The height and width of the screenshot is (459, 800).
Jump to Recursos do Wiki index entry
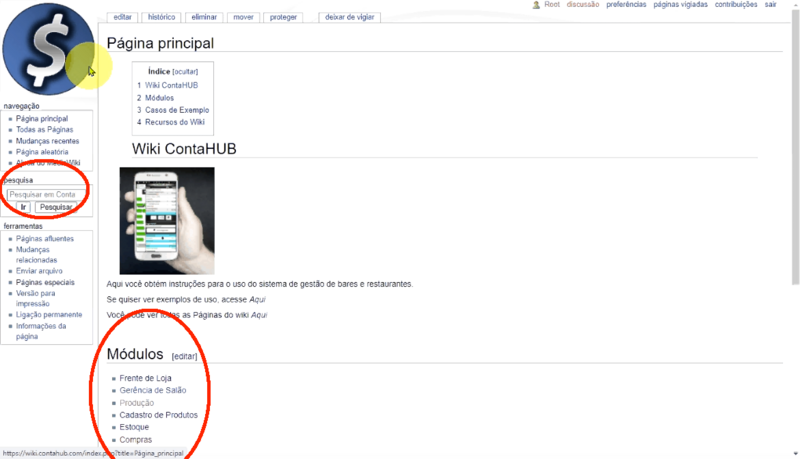(174, 122)
